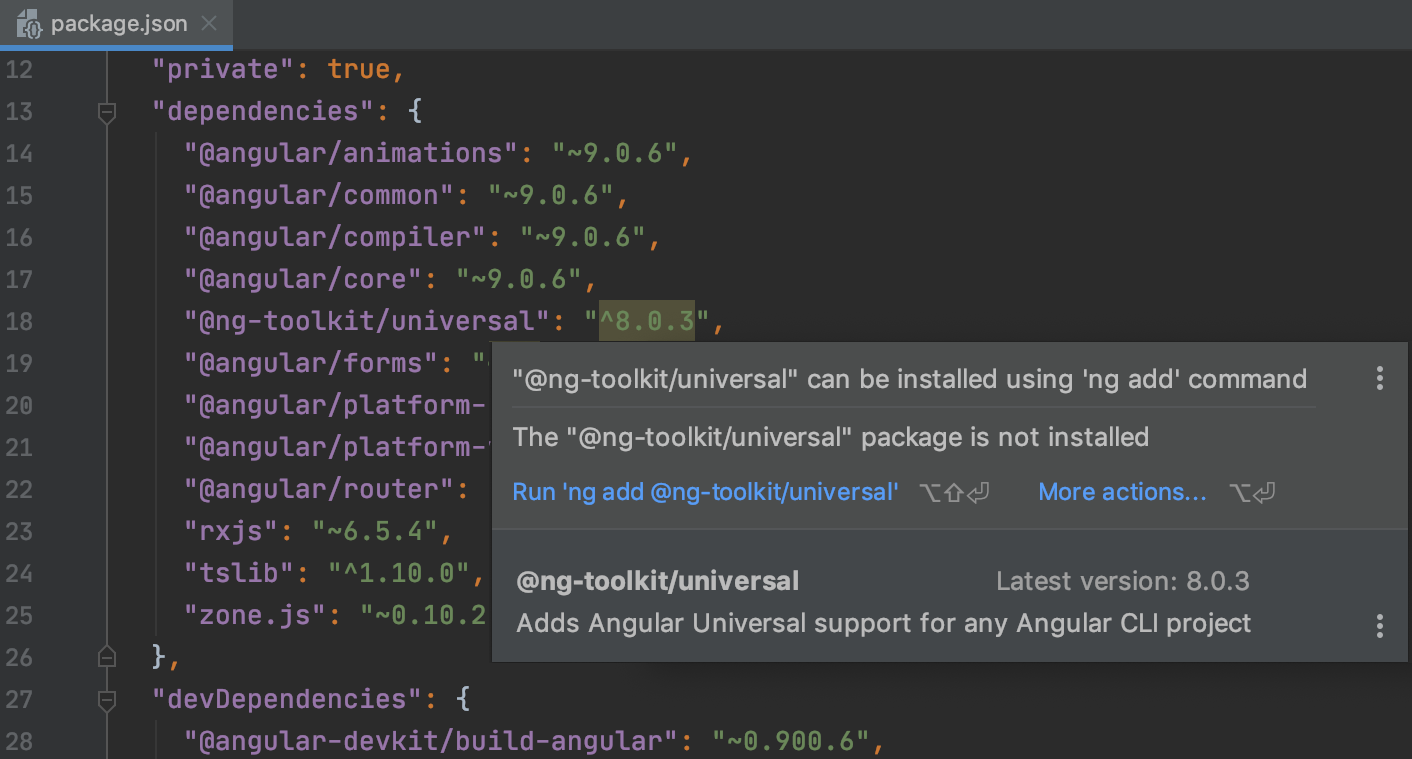
Task: Click the highlighted ^8.0.3 version value
Action: coord(646,321)
